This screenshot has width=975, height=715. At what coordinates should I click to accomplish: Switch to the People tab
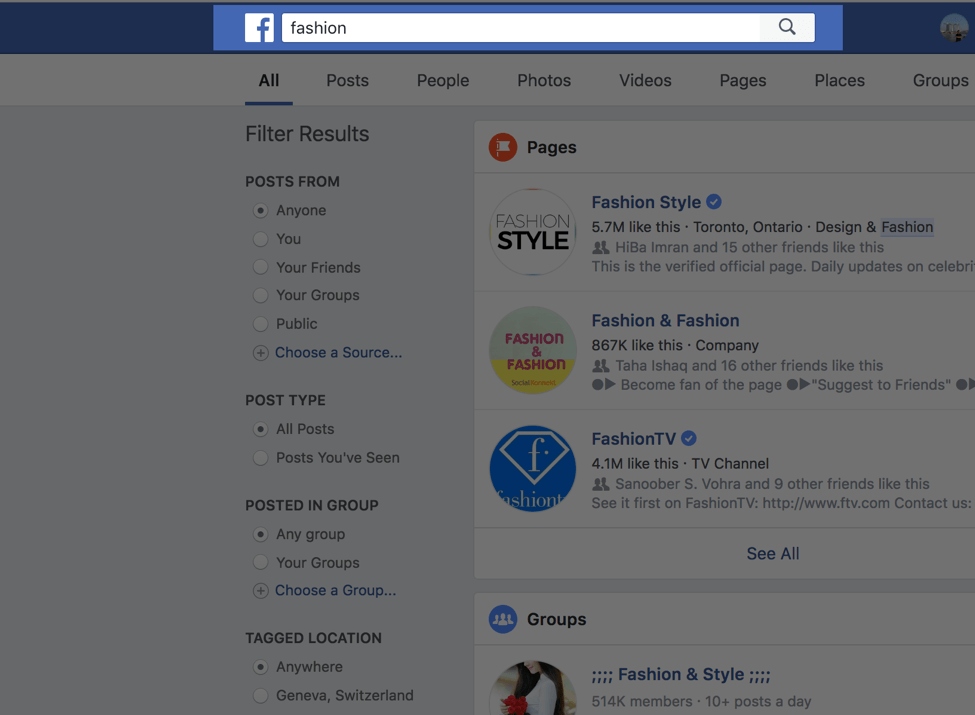pos(443,80)
